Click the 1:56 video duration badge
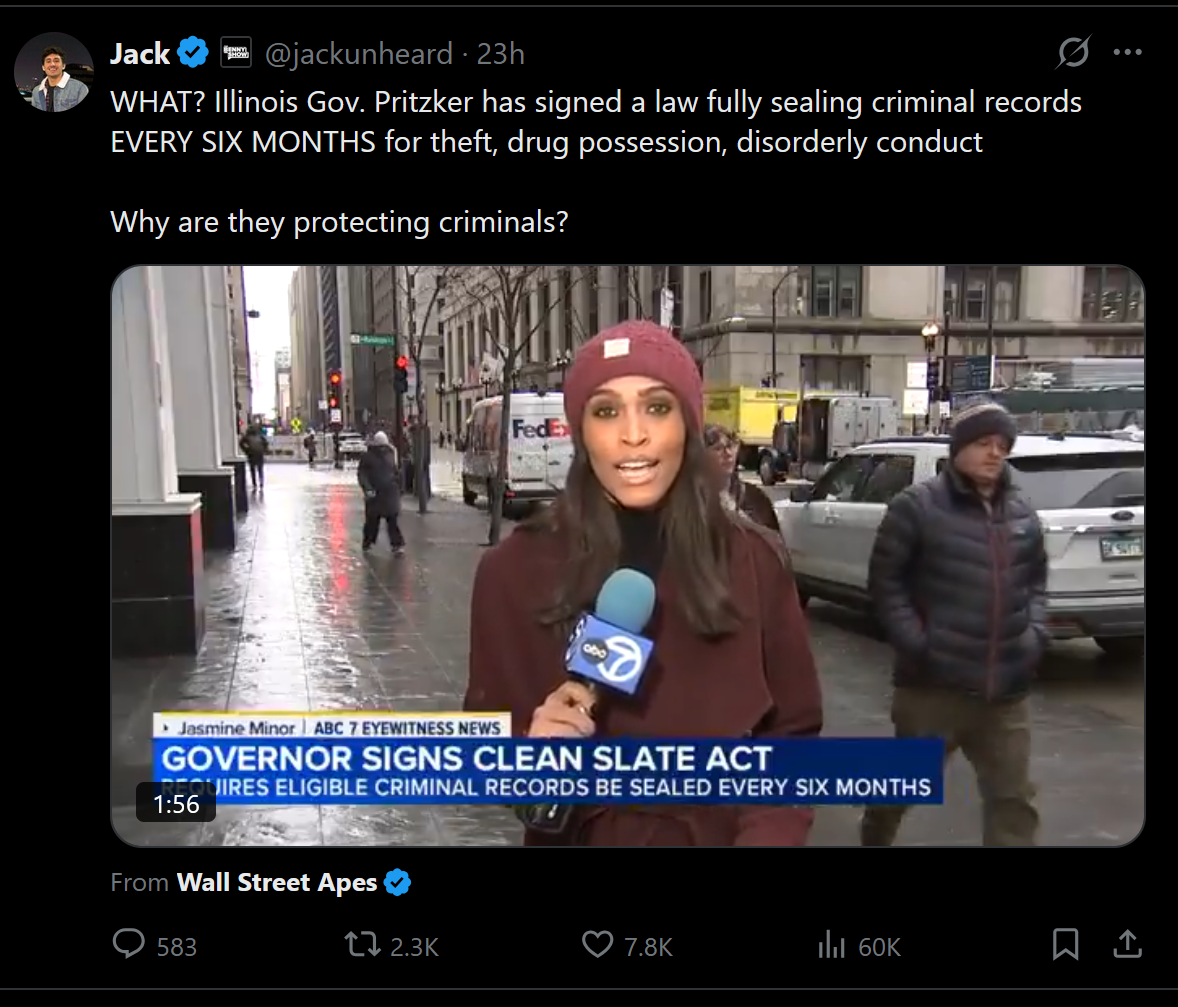Image resolution: width=1178 pixels, height=1007 pixels. [176, 804]
